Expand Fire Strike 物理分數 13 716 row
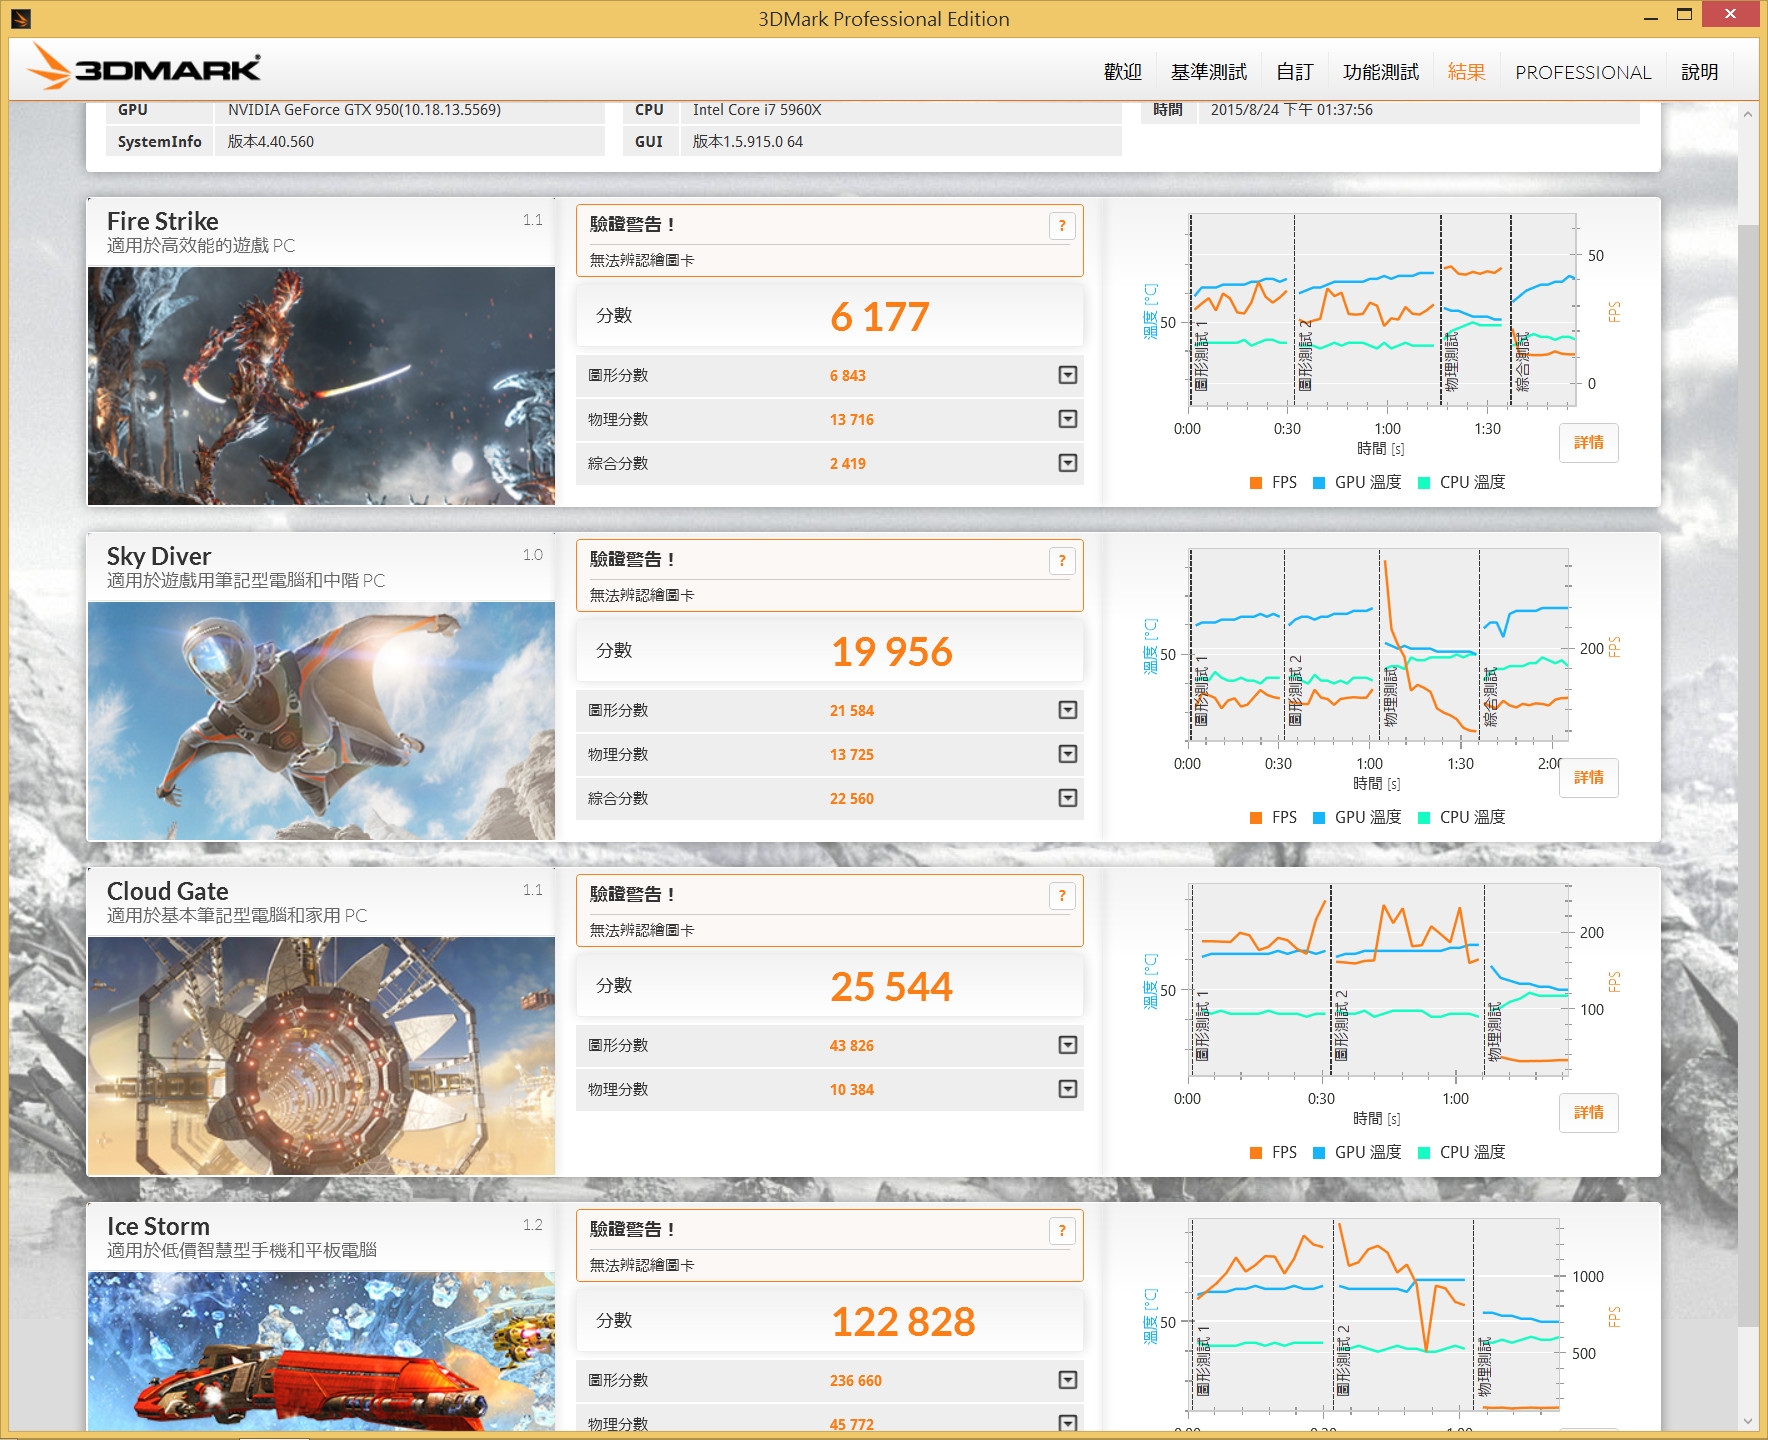 [1068, 419]
